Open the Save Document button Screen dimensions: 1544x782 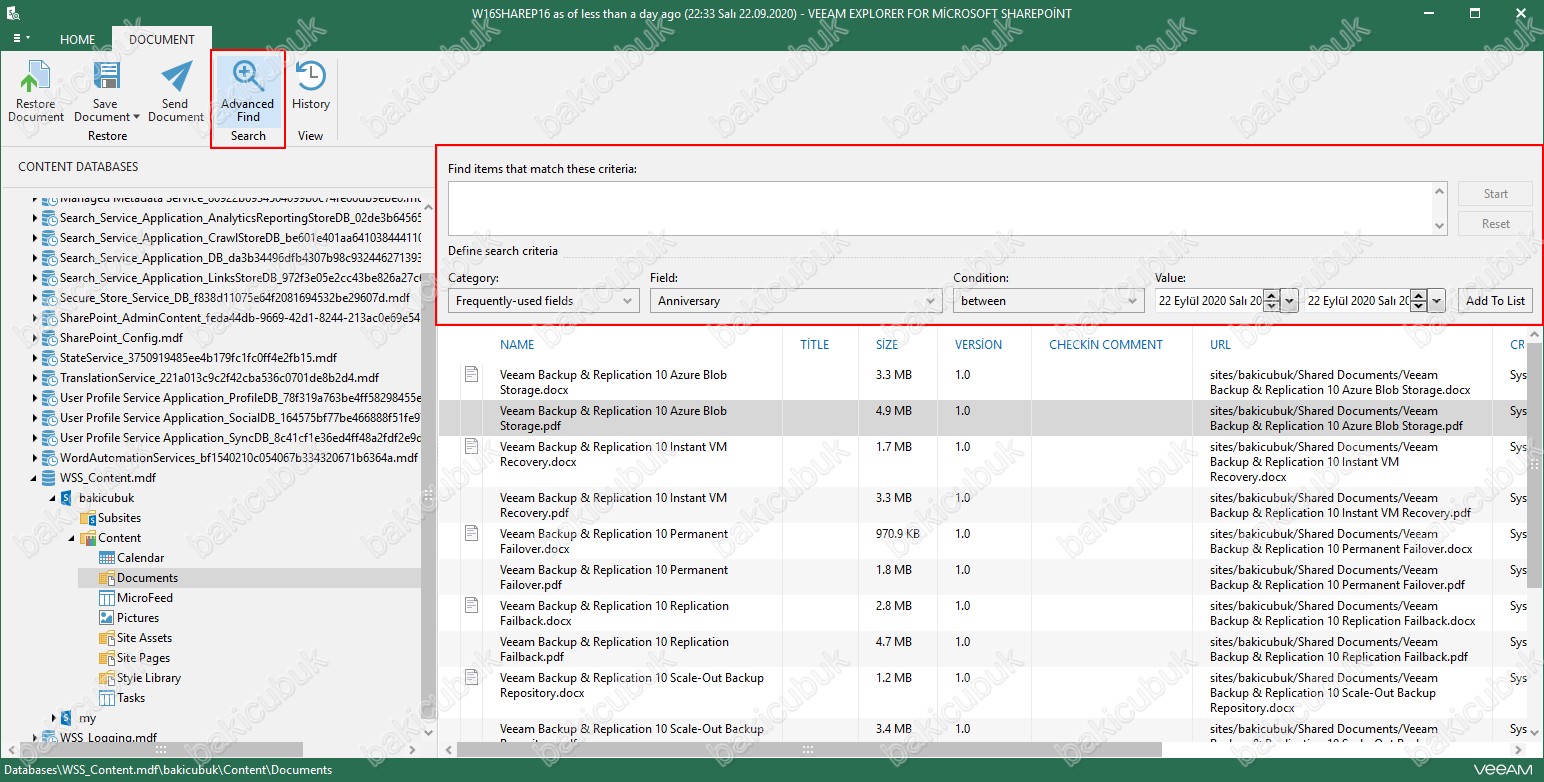(x=106, y=92)
